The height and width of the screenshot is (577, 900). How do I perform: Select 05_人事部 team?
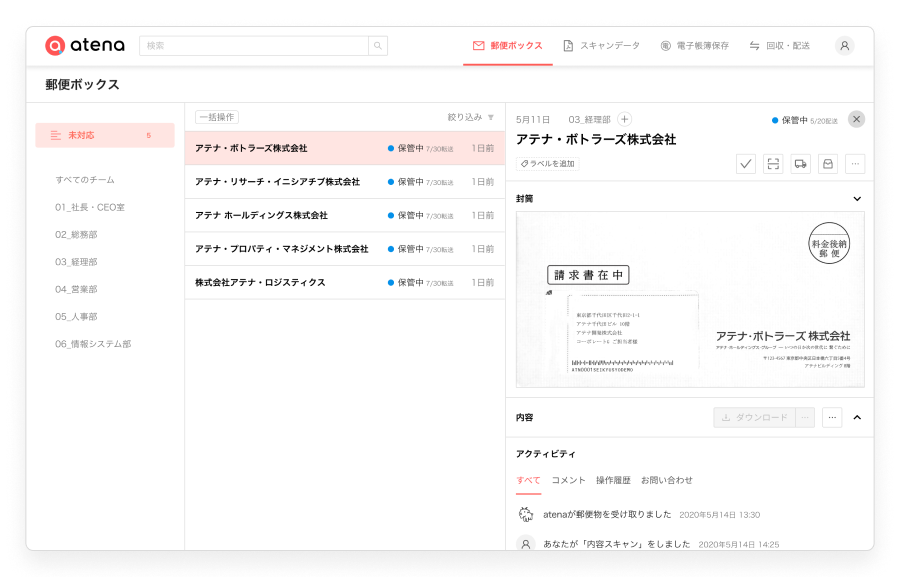pyautogui.click(x=76, y=317)
